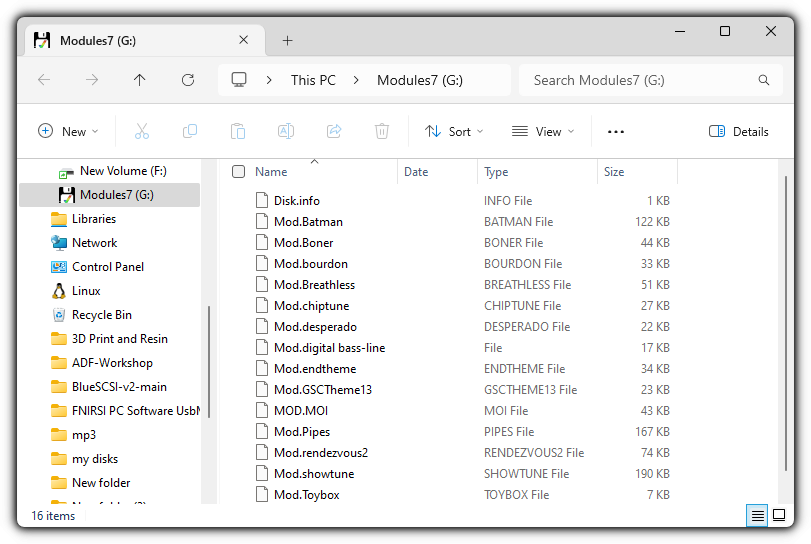This screenshot has height=544, width=811.
Task: Refresh the Modules7 folder view
Action: click(x=188, y=80)
